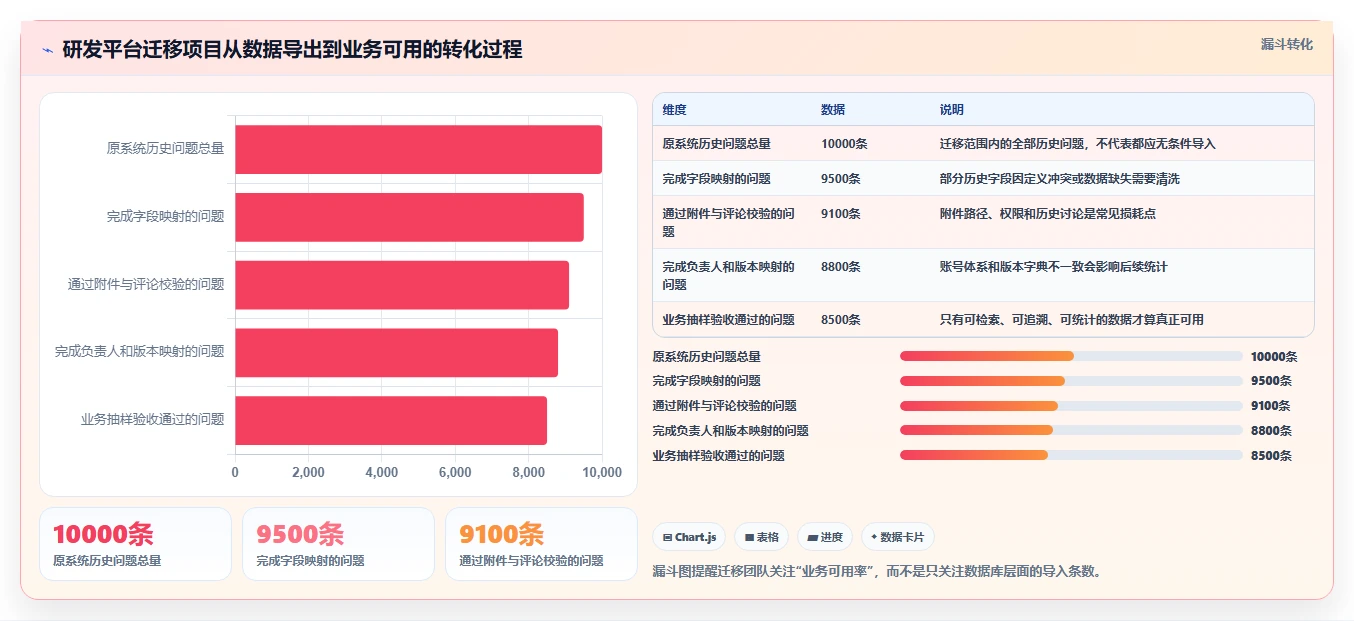The image size is (1354, 621).
Task: Click the footer sentence about 业务可用率
Action: [x=877, y=571]
